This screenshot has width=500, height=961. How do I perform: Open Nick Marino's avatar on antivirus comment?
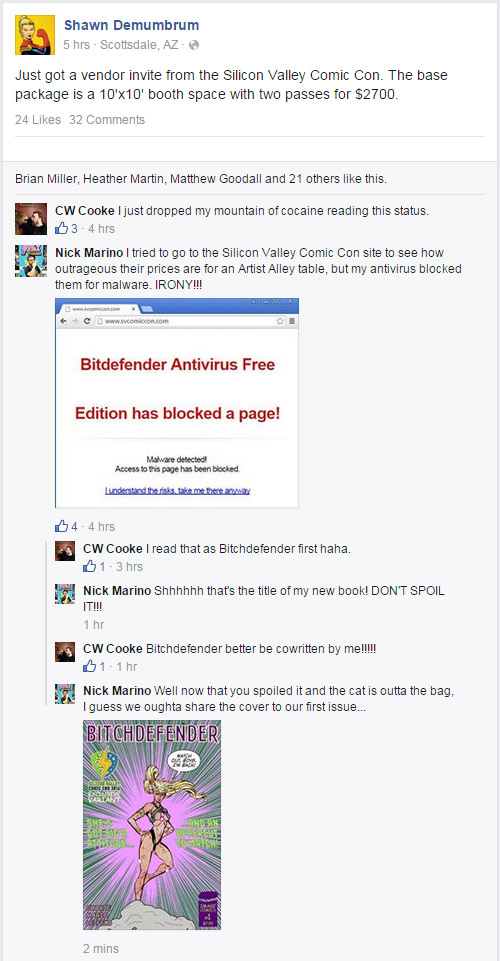coord(31,261)
